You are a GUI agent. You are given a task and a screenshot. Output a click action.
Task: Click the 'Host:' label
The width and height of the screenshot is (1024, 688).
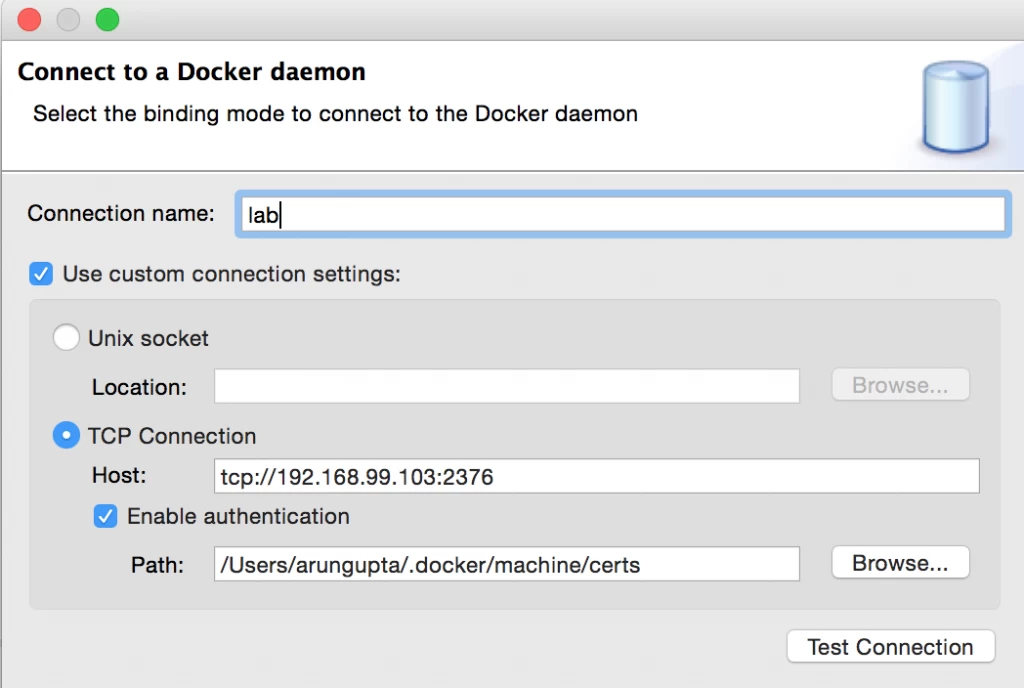(119, 475)
